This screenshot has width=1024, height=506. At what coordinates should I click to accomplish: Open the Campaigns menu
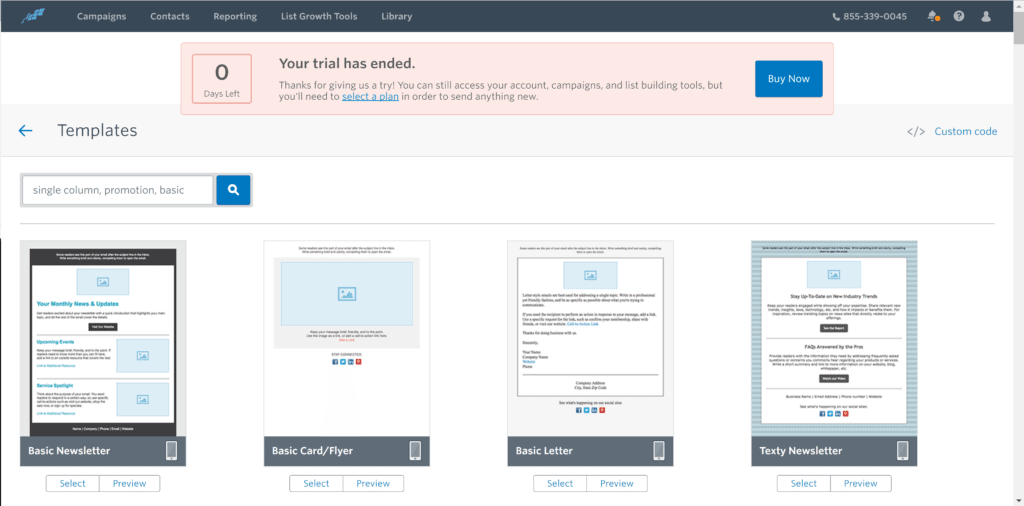coord(101,16)
